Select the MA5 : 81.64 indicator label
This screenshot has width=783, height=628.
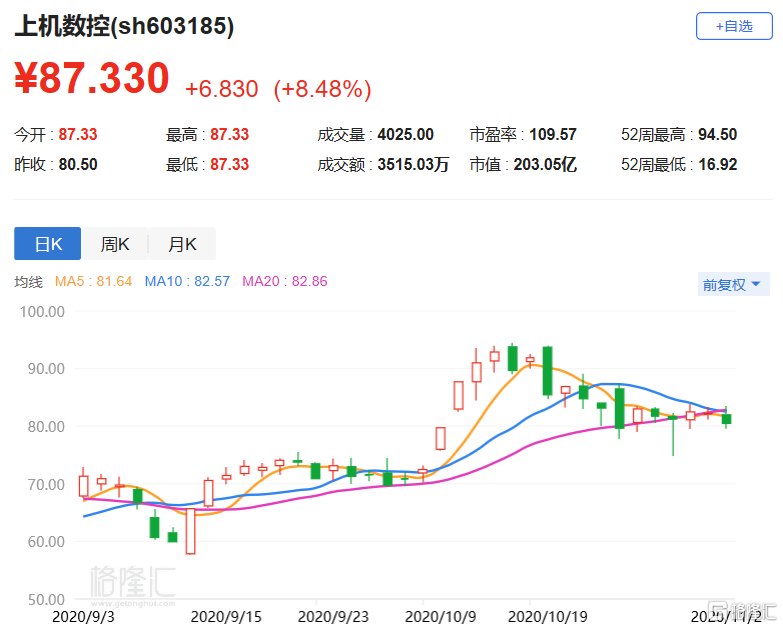click(x=93, y=281)
